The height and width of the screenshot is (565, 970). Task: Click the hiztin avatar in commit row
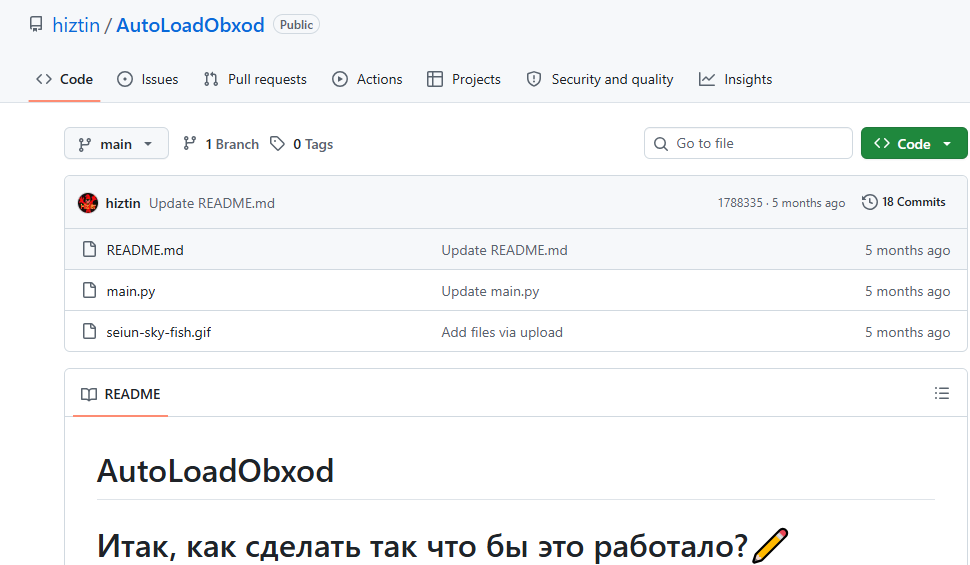(x=88, y=202)
